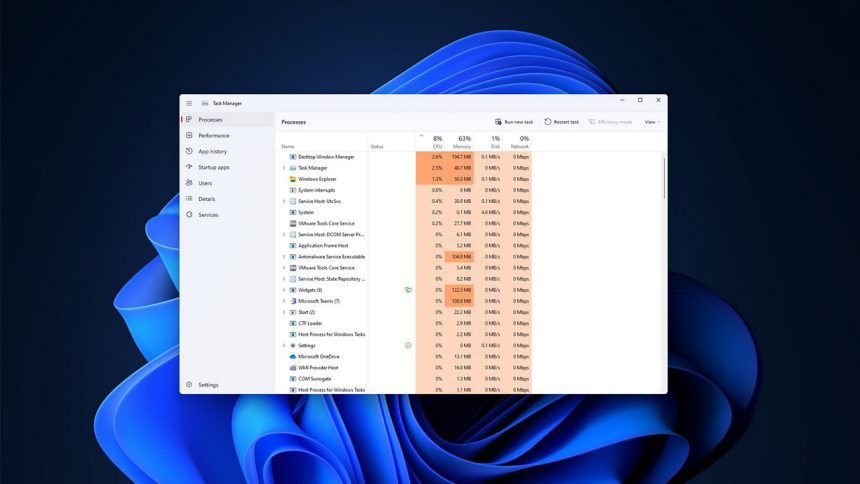Expand the Widgets (3) process group
This screenshot has height=484, width=860.
point(284,290)
